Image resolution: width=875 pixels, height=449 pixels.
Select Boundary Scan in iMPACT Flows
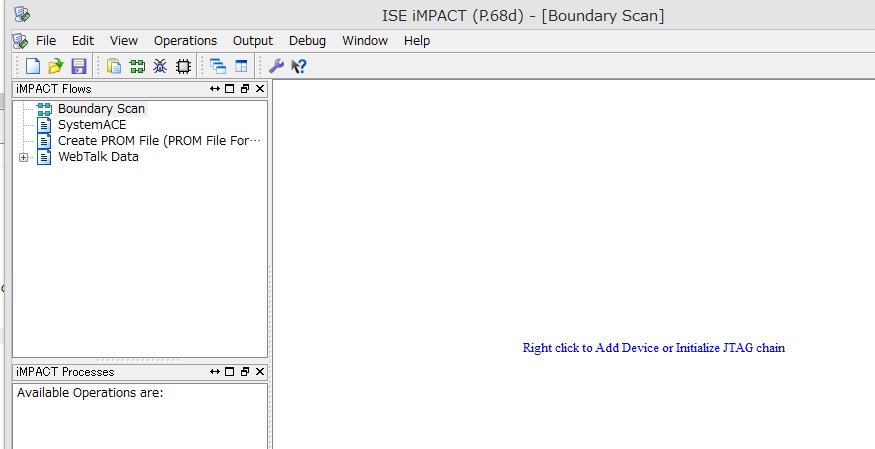(101, 109)
